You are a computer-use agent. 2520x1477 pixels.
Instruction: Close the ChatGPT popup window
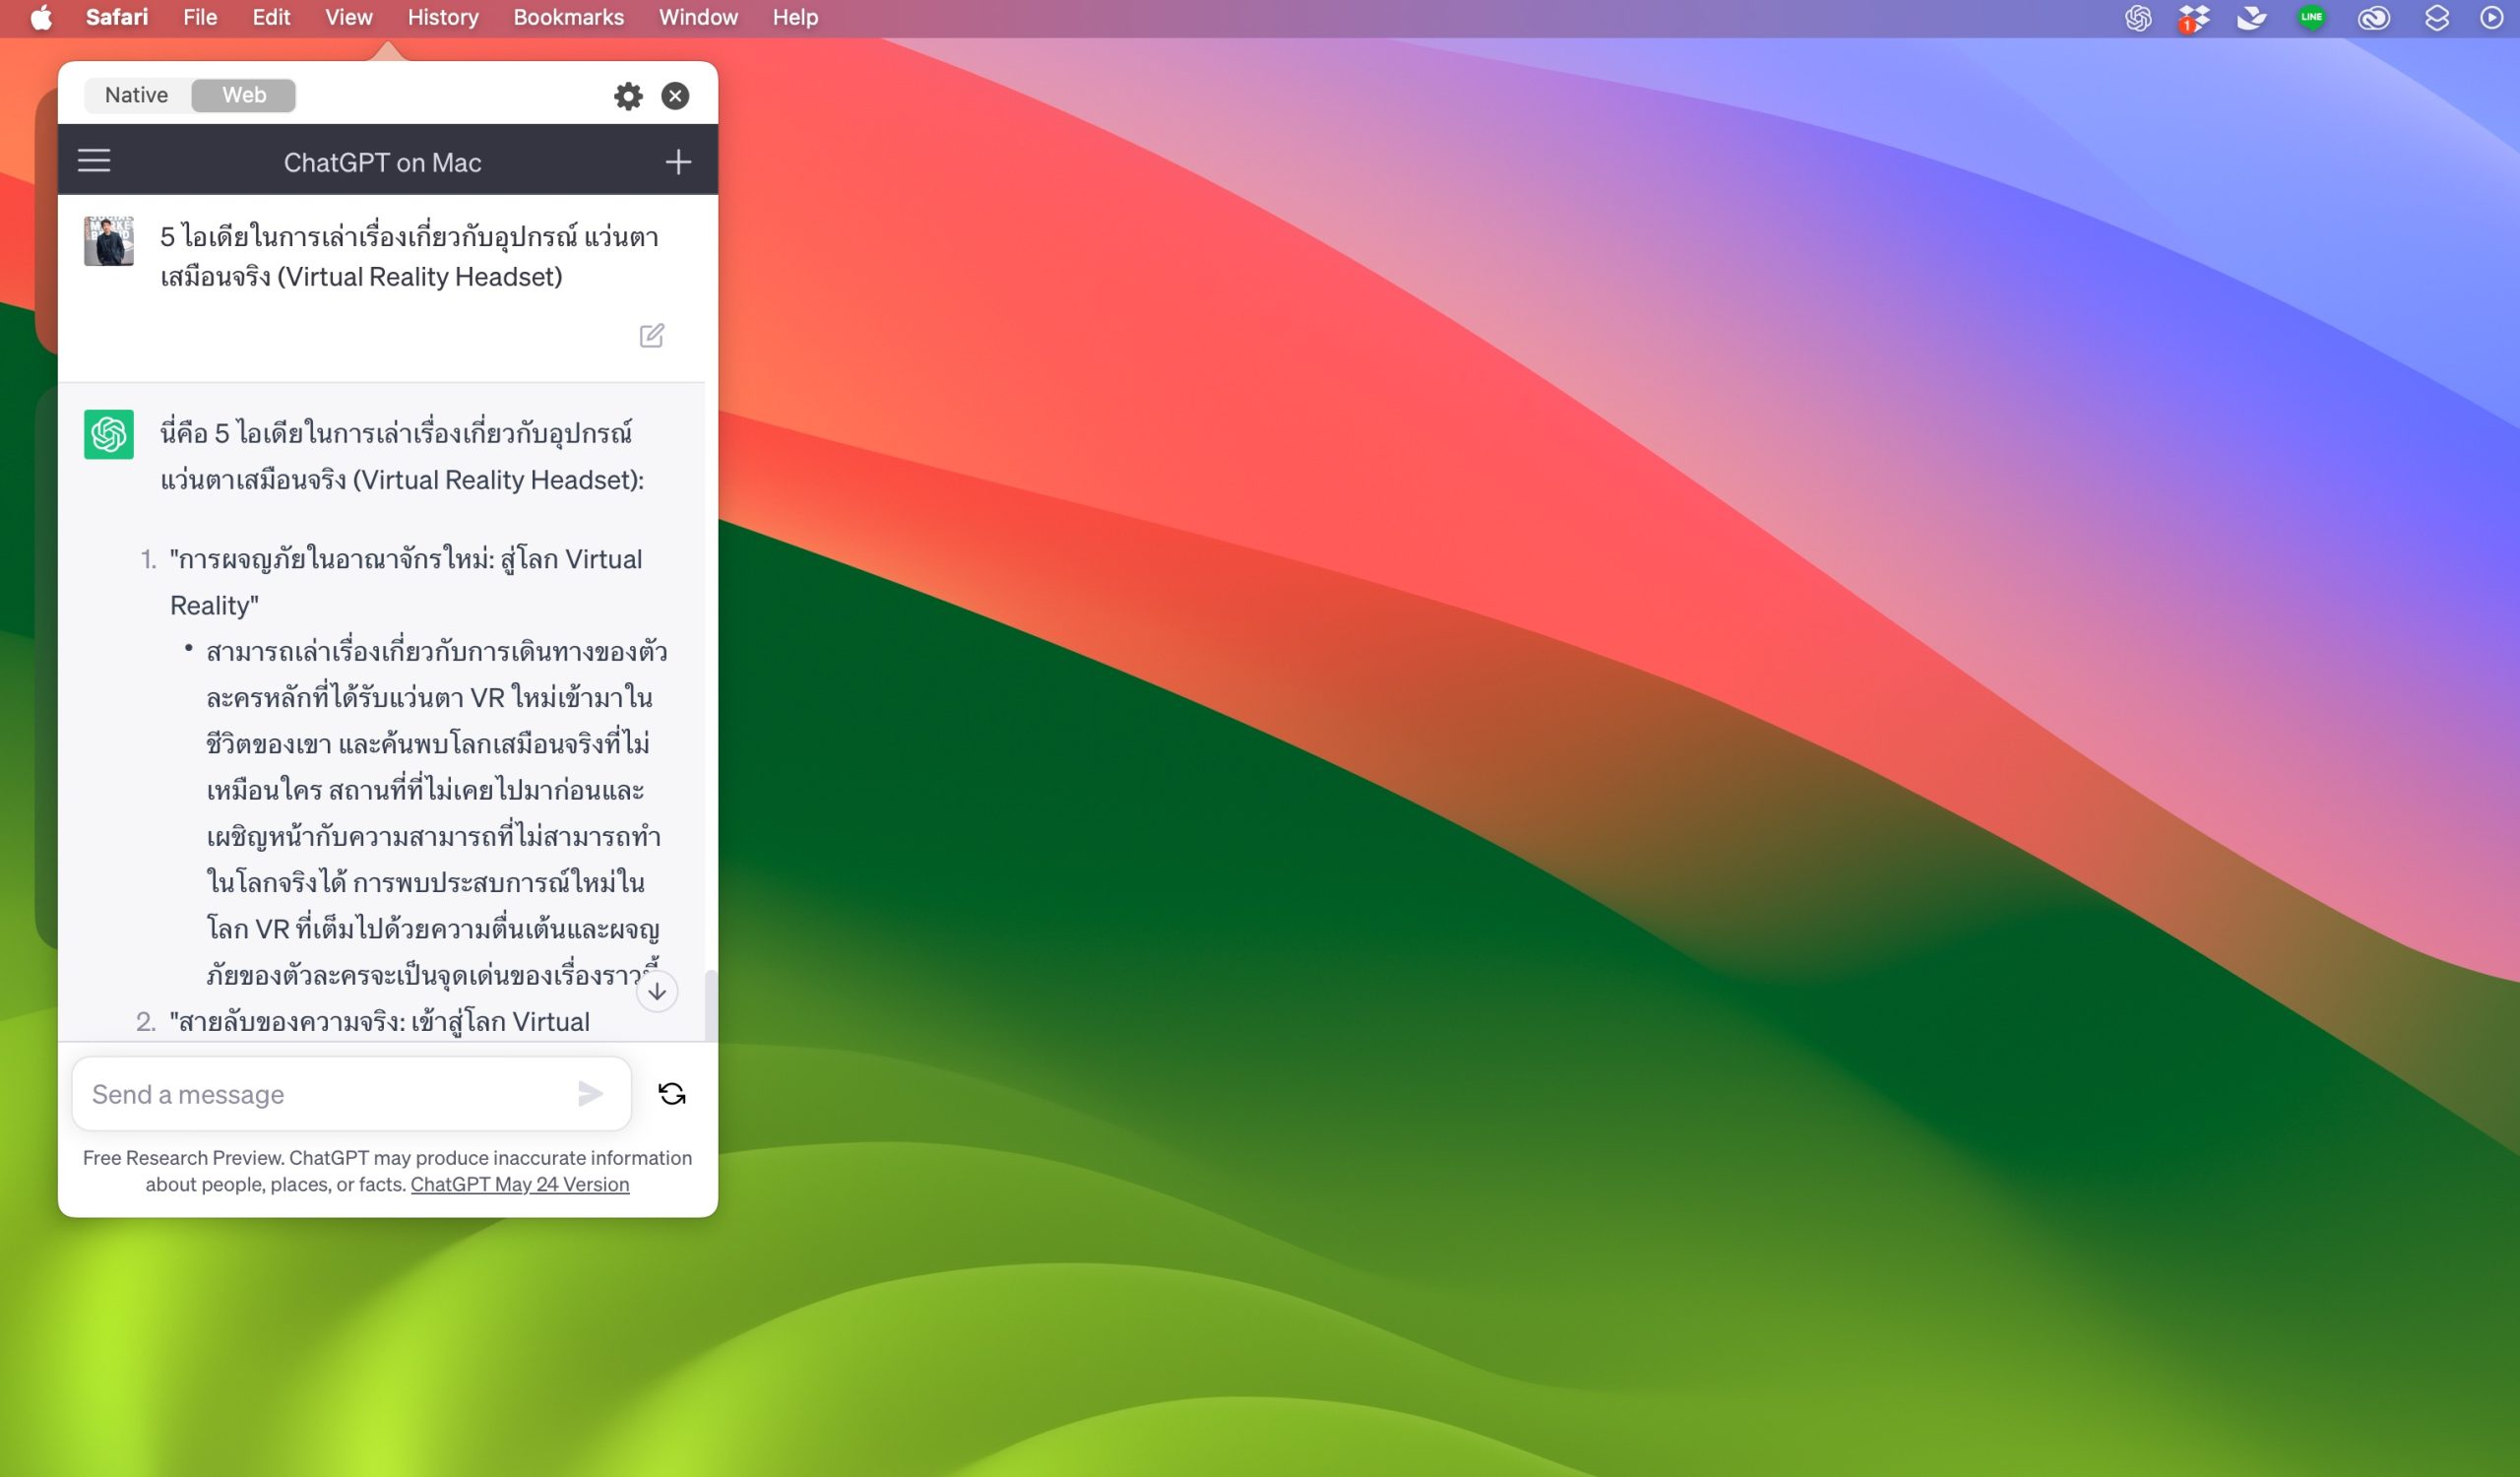(x=675, y=96)
